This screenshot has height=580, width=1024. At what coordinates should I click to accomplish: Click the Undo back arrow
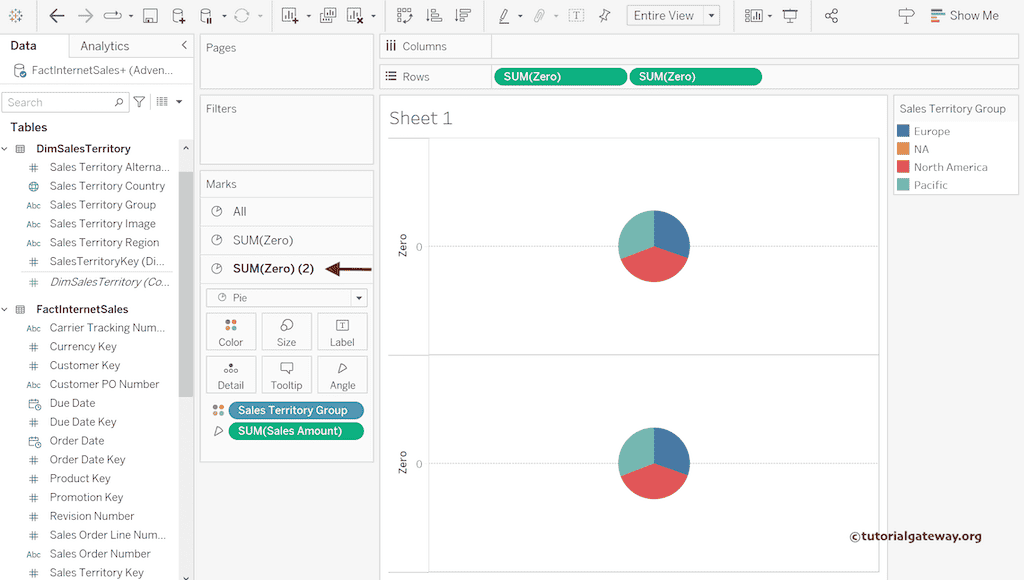(x=57, y=16)
